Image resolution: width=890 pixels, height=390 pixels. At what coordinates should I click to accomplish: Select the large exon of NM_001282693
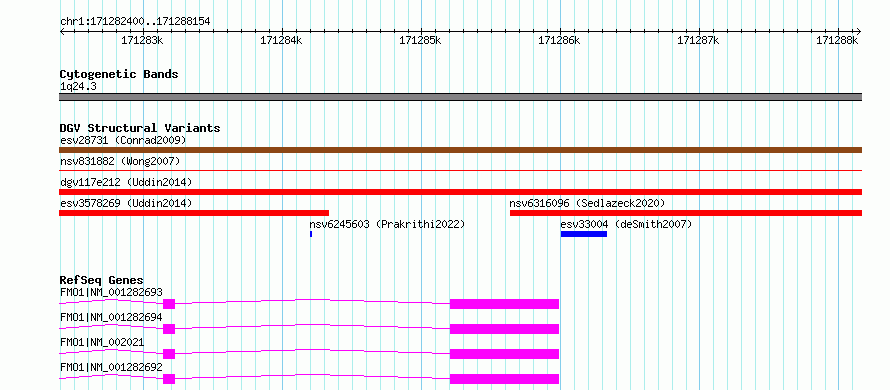click(505, 304)
